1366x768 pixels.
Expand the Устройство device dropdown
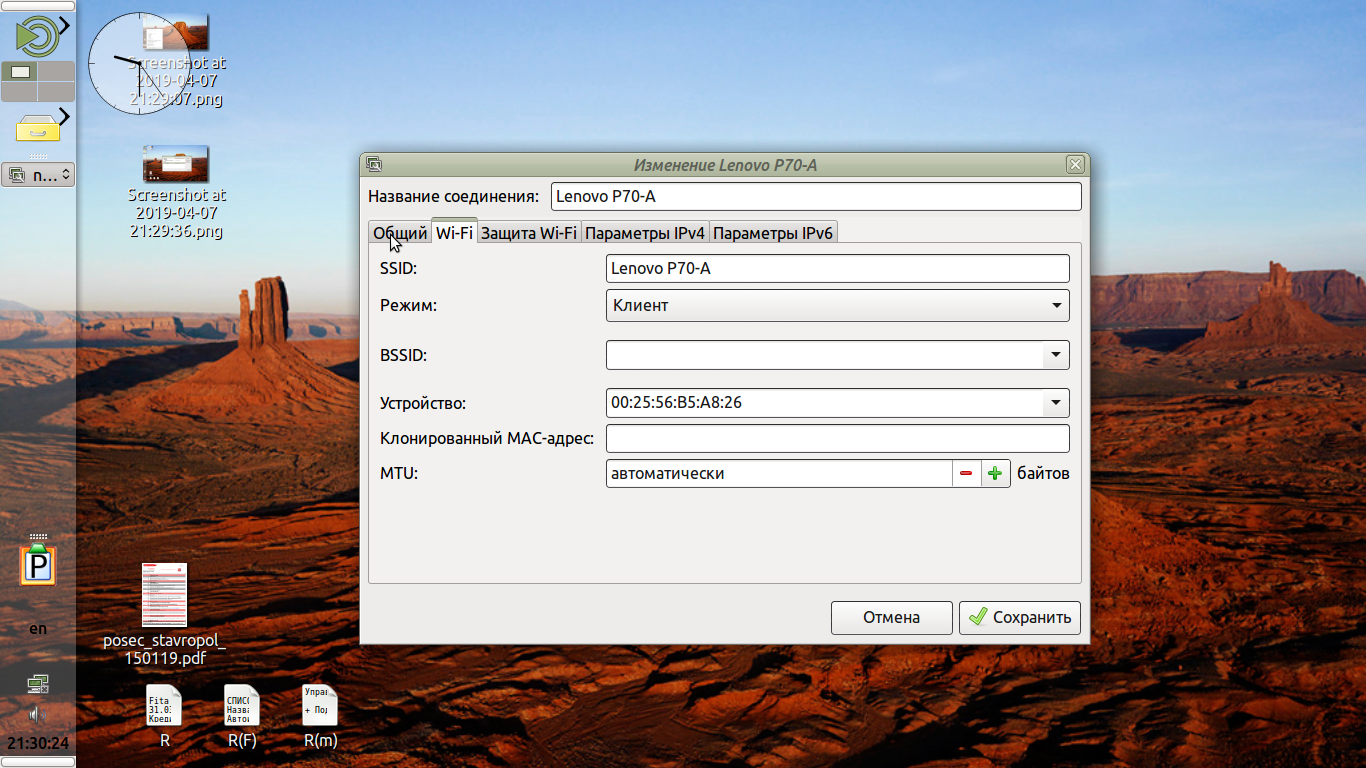point(1056,403)
